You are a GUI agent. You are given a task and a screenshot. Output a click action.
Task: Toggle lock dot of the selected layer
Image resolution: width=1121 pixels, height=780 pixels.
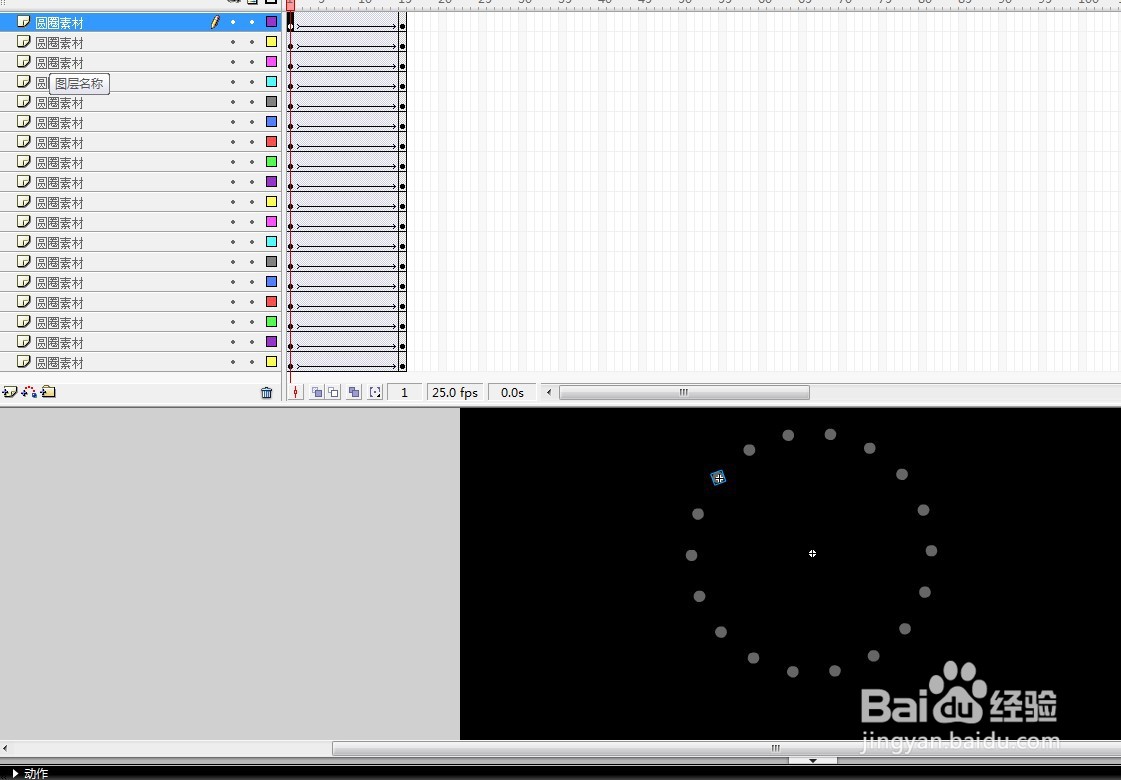click(252, 22)
